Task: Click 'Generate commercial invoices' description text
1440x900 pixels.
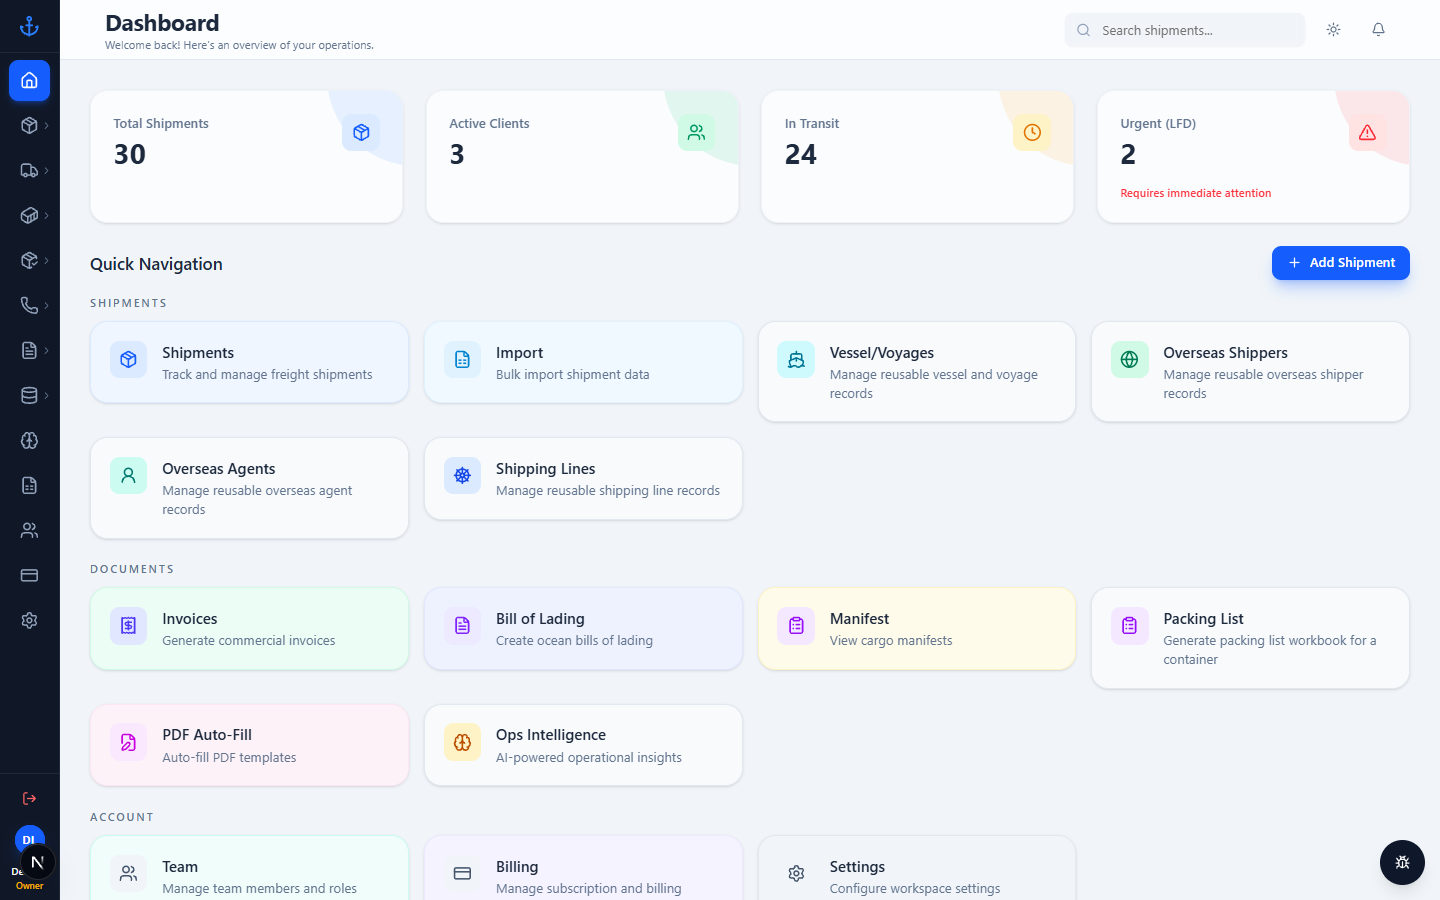Action: (x=249, y=641)
